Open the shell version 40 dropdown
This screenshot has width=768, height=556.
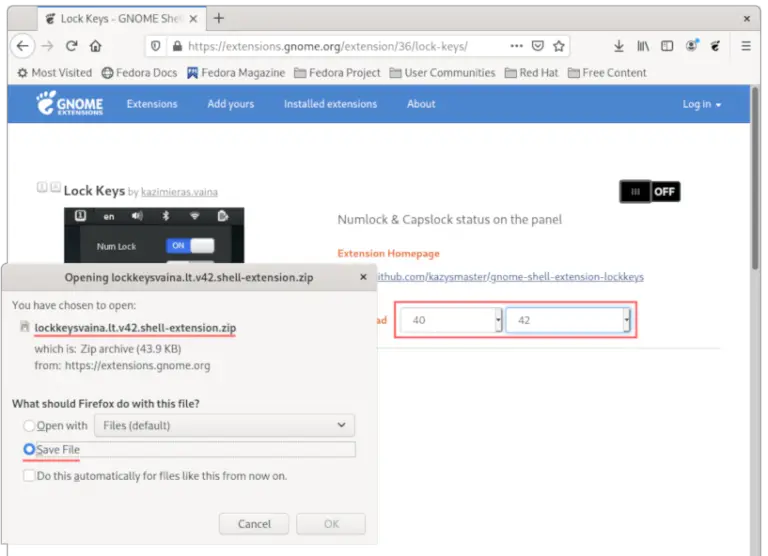tap(450, 320)
